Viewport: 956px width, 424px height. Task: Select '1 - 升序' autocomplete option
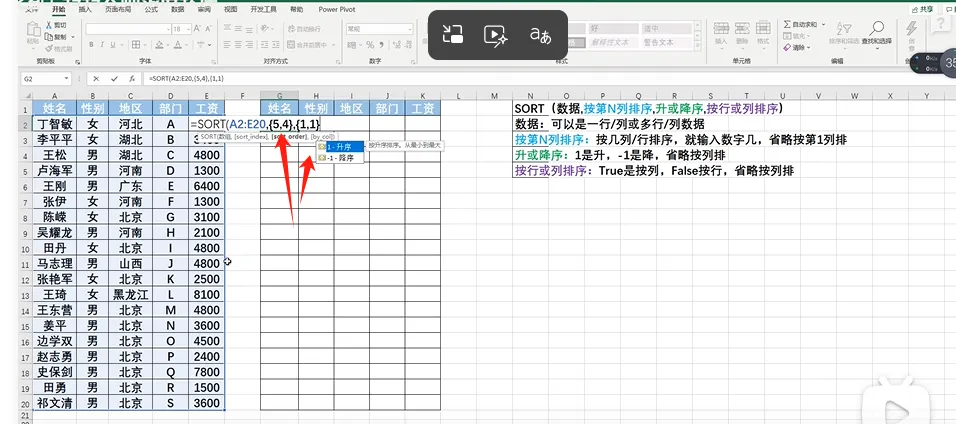pos(340,146)
